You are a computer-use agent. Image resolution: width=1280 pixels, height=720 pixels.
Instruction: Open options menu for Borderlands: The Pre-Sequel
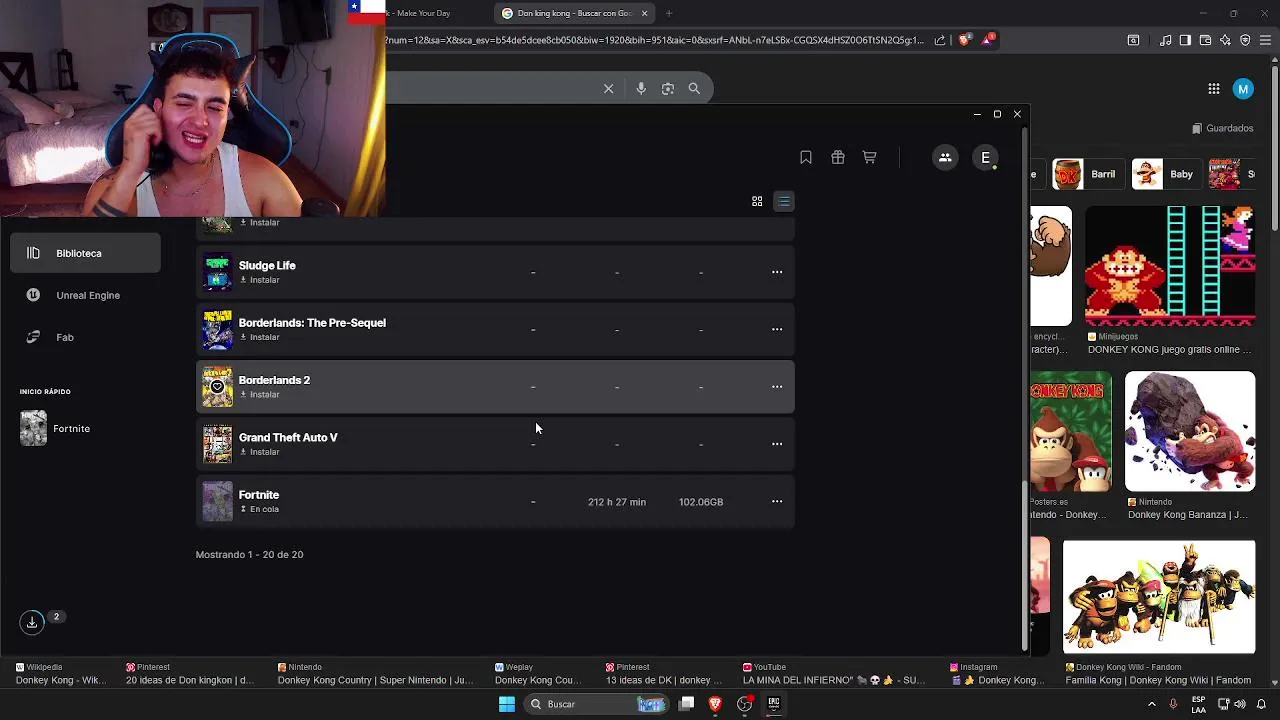(x=777, y=329)
